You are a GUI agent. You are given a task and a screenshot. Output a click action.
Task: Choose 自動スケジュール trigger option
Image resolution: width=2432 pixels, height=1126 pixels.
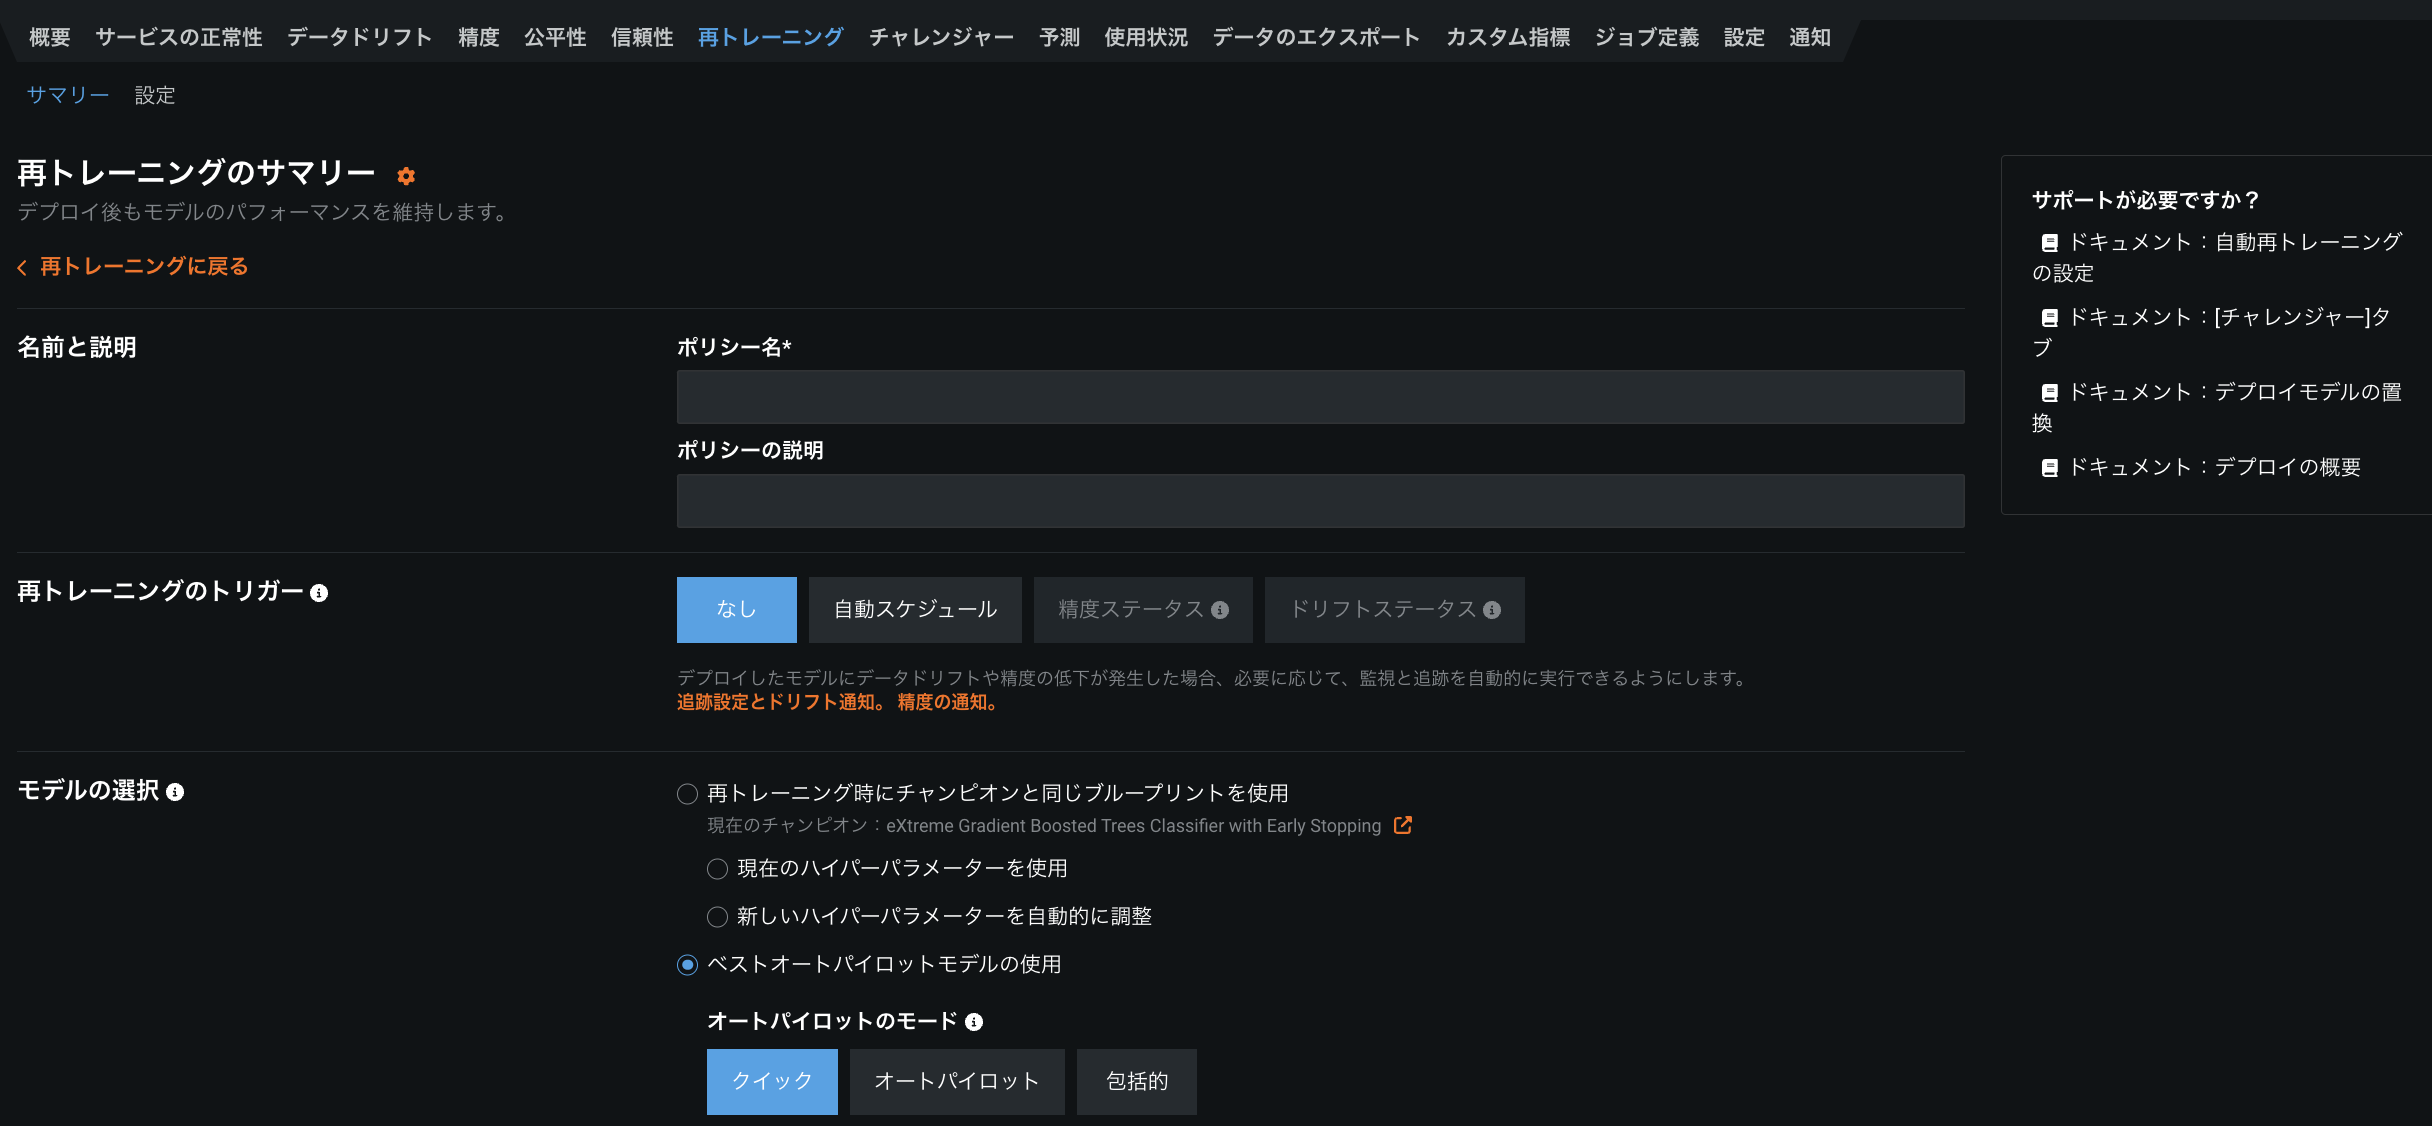(915, 610)
